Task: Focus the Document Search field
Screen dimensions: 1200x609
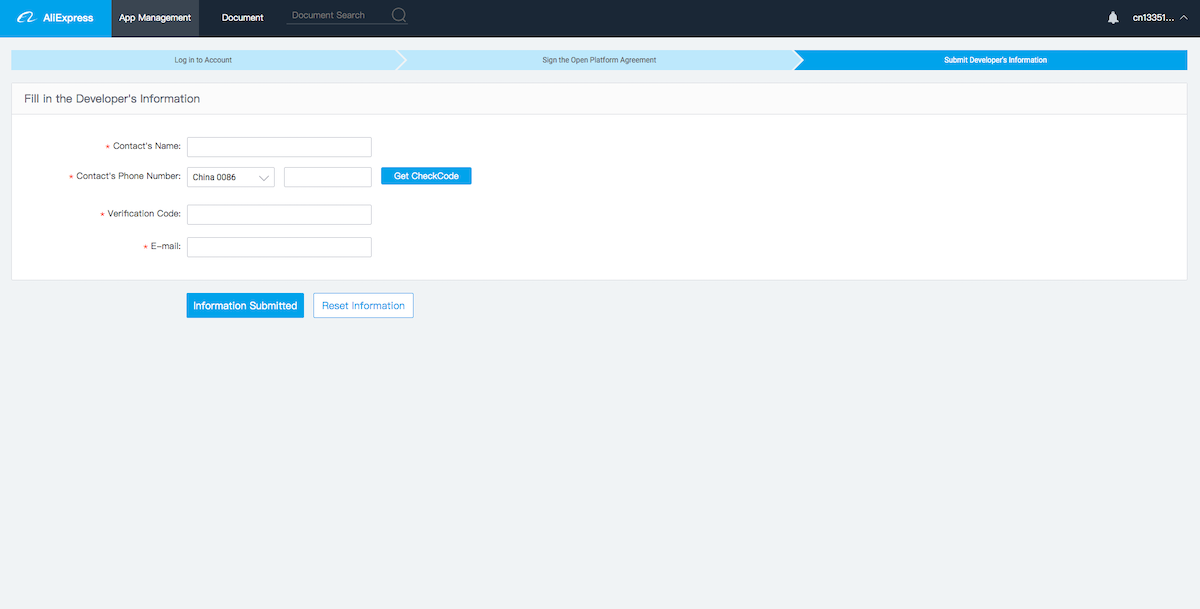Action: coord(335,16)
